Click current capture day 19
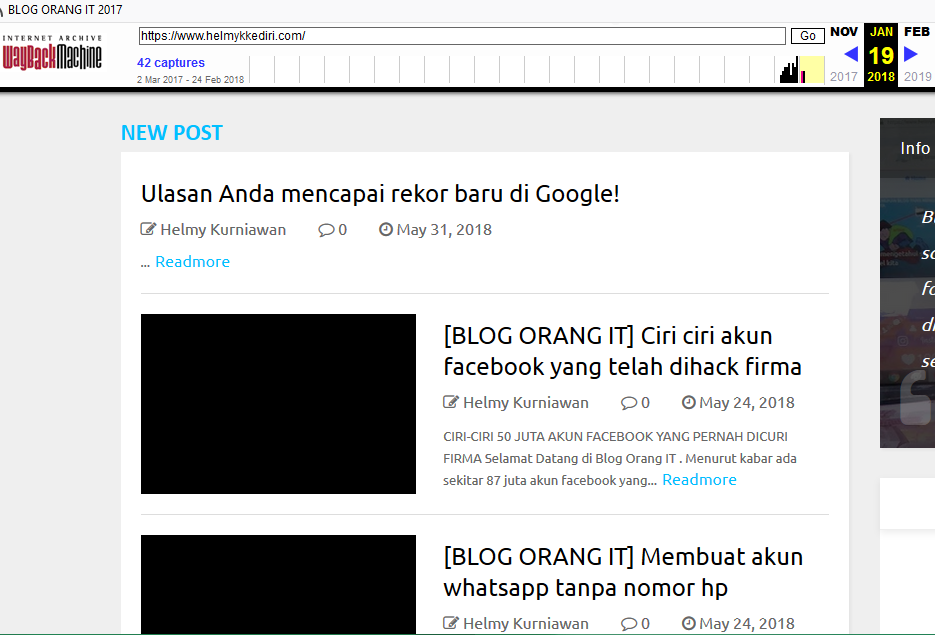 pyautogui.click(x=881, y=55)
